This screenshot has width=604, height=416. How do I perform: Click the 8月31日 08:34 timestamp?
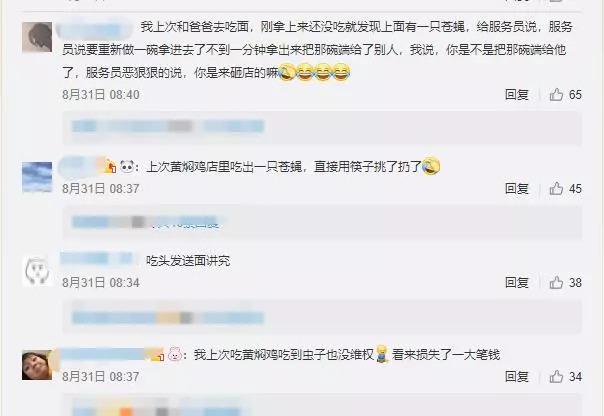tap(101, 283)
